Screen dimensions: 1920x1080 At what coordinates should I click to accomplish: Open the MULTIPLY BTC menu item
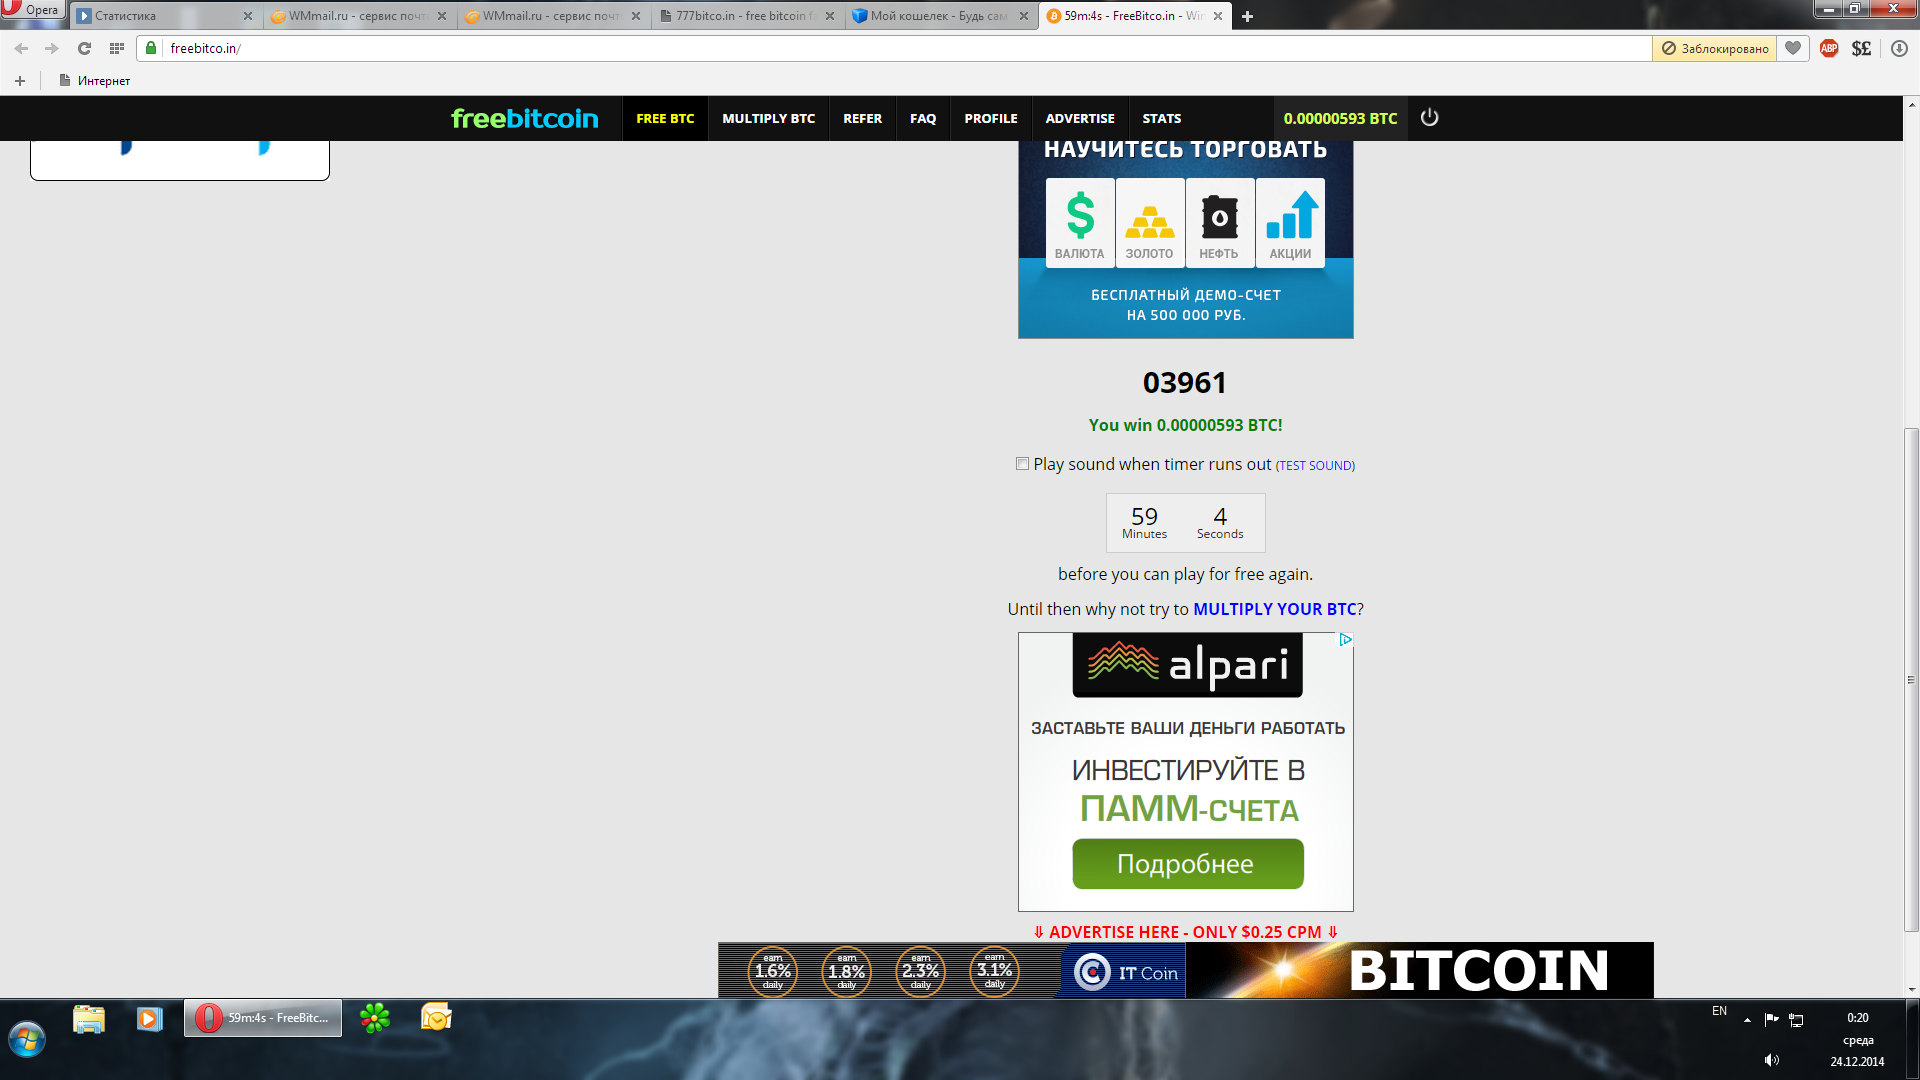(768, 118)
